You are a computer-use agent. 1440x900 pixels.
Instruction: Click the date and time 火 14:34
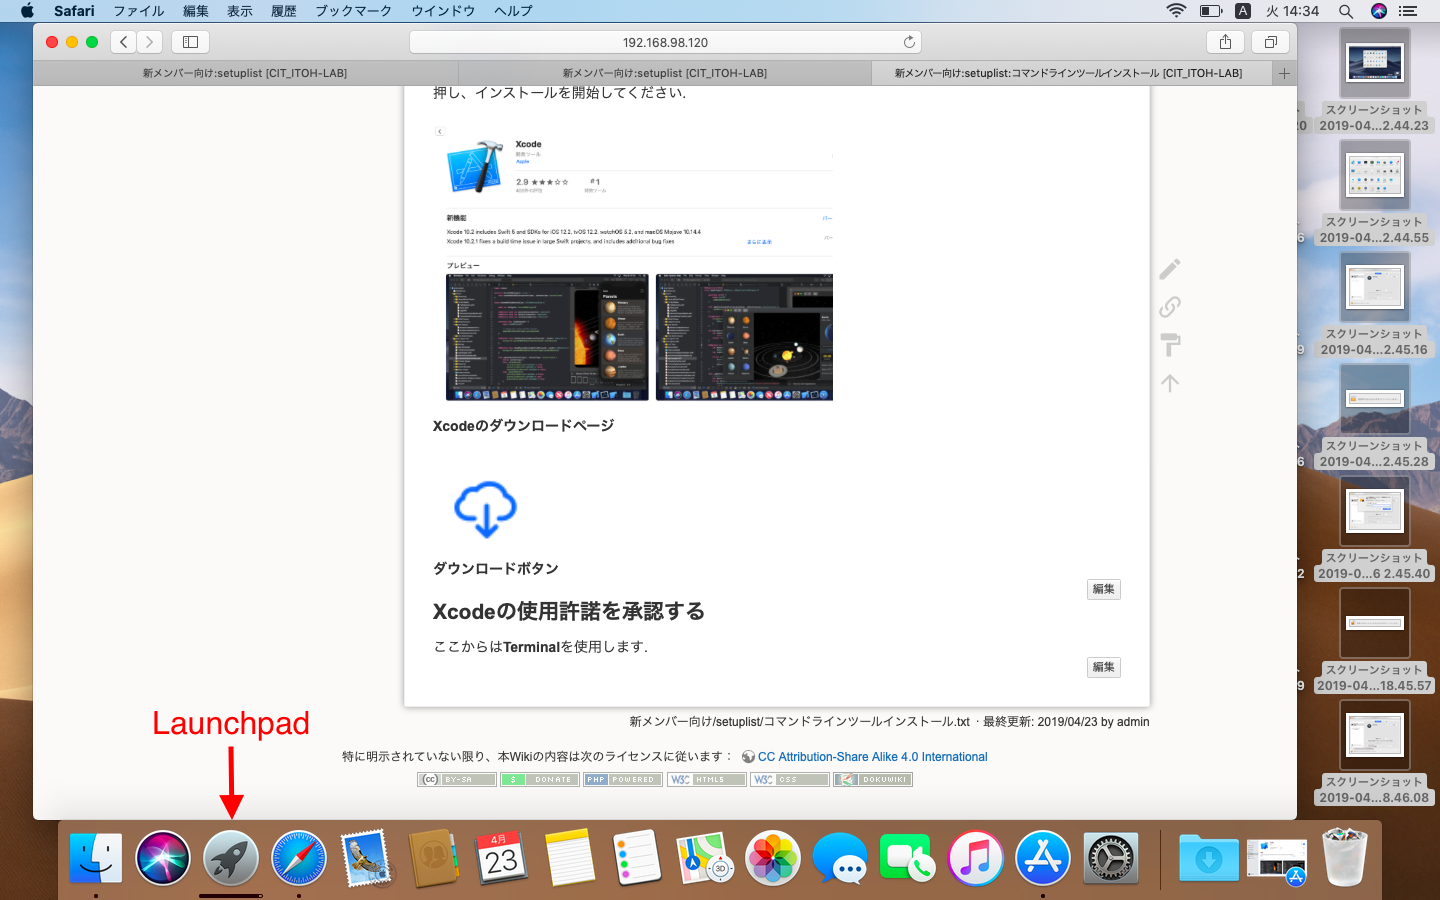pyautogui.click(x=1292, y=11)
